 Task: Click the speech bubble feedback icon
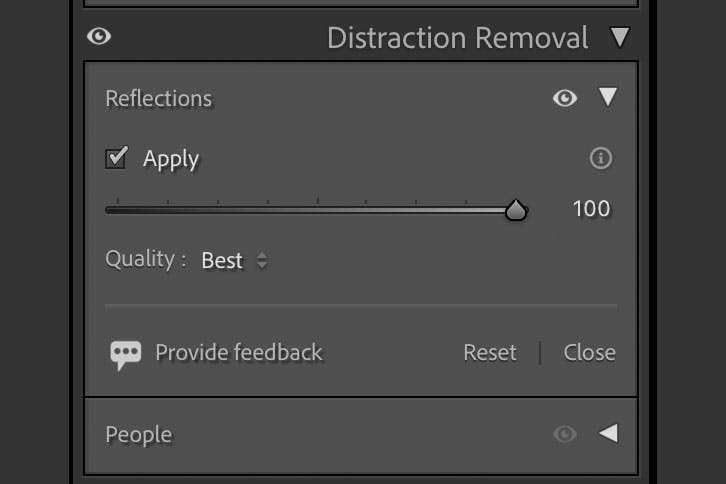[125, 355]
